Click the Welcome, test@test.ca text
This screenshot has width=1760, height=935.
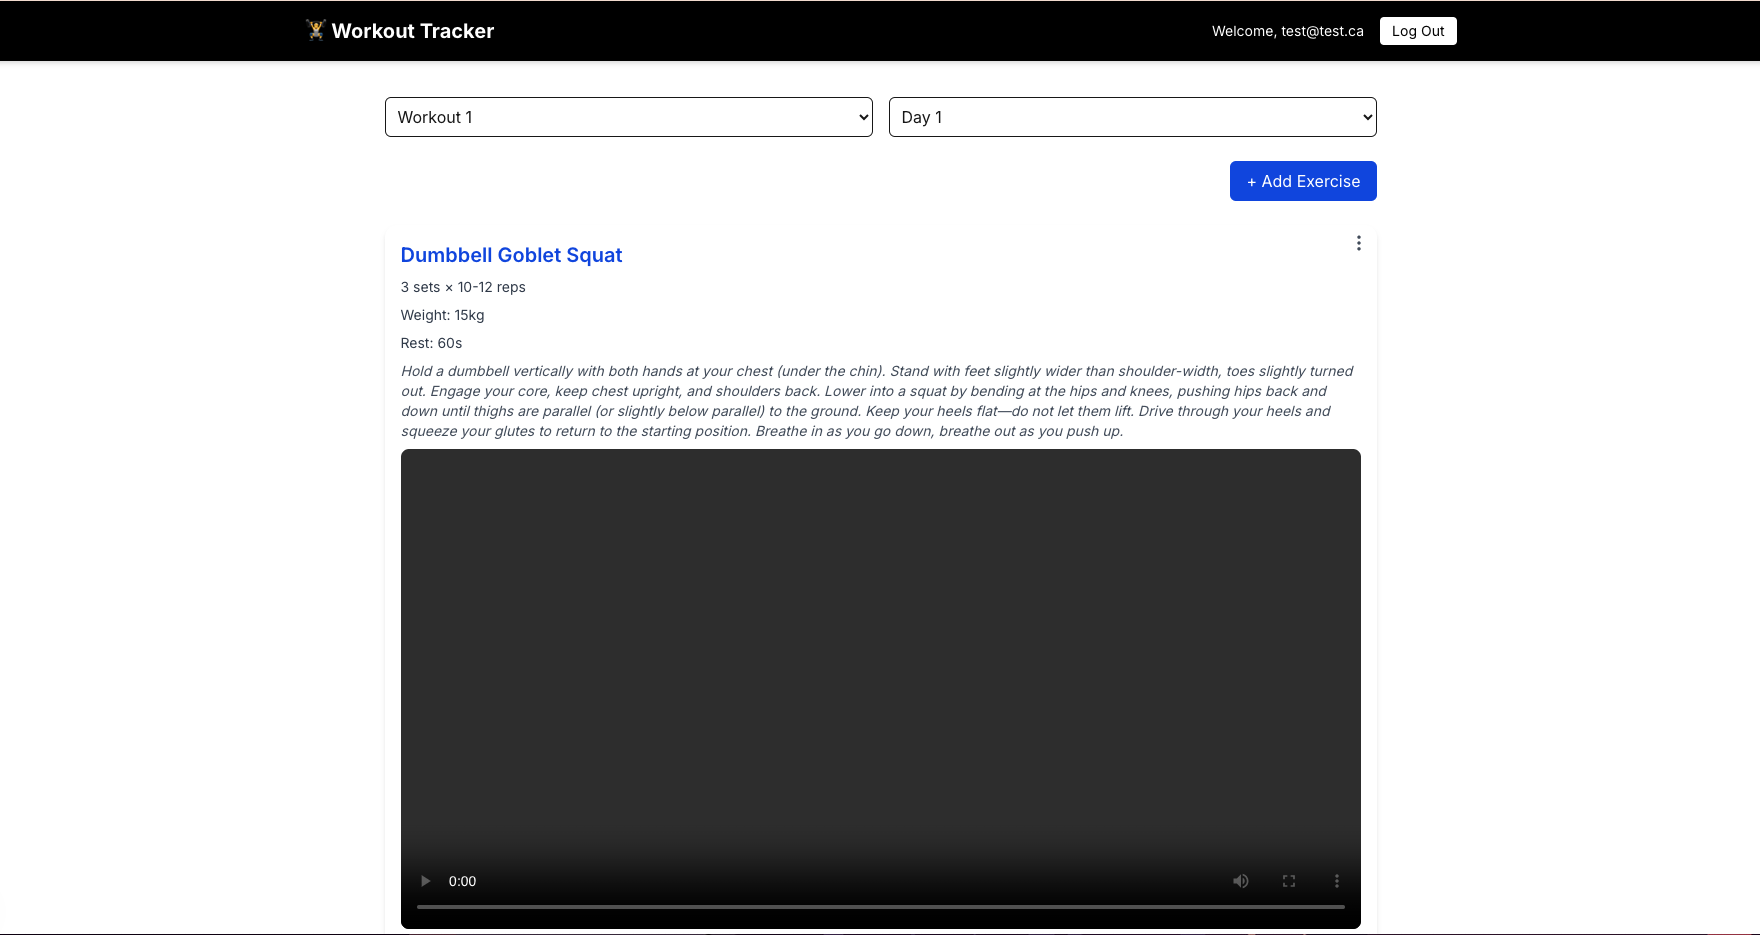click(1287, 31)
